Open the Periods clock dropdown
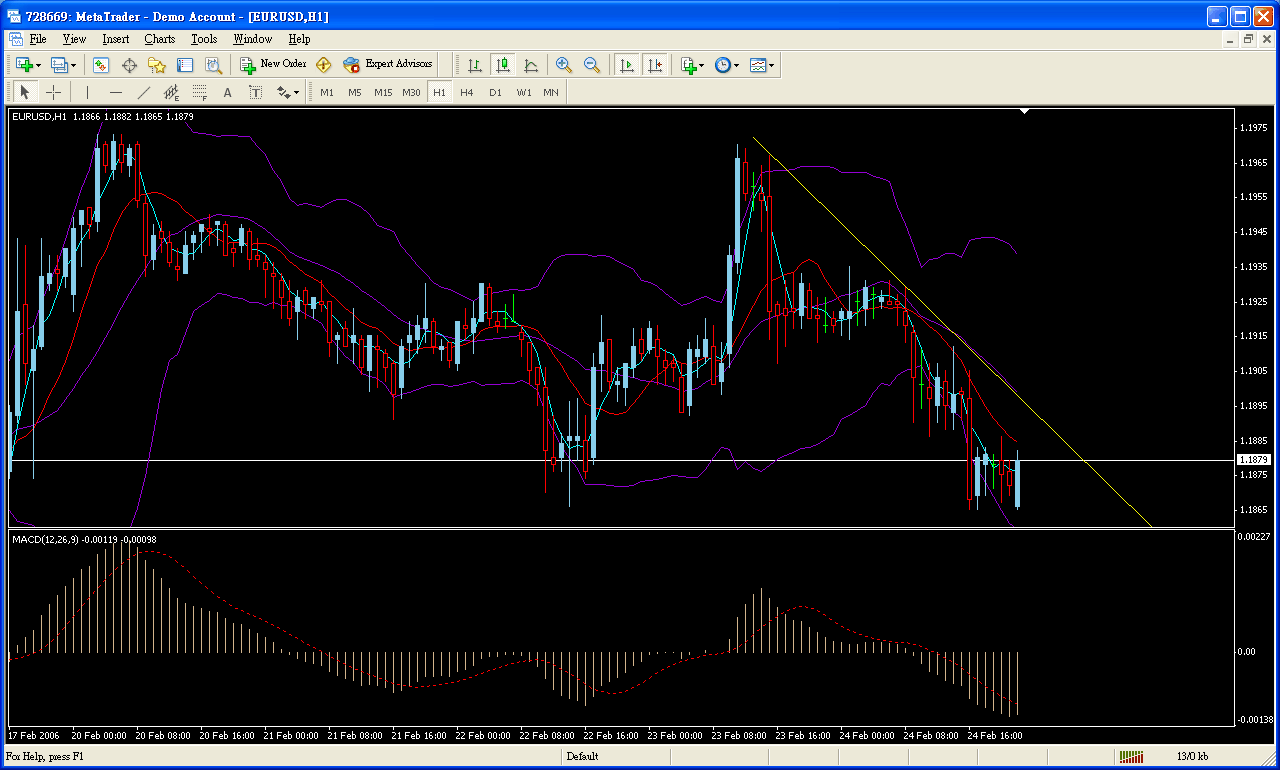 (727, 64)
